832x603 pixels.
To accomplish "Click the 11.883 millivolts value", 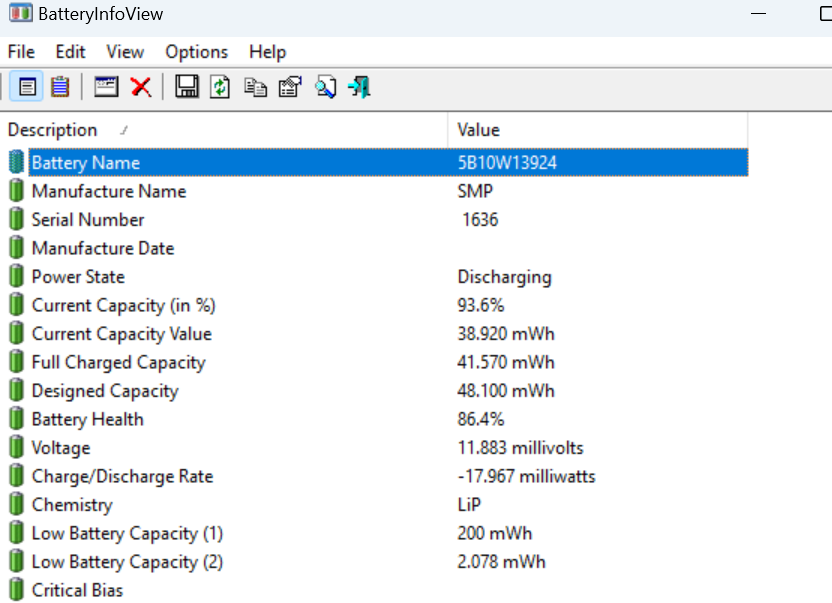I will (520, 447).
